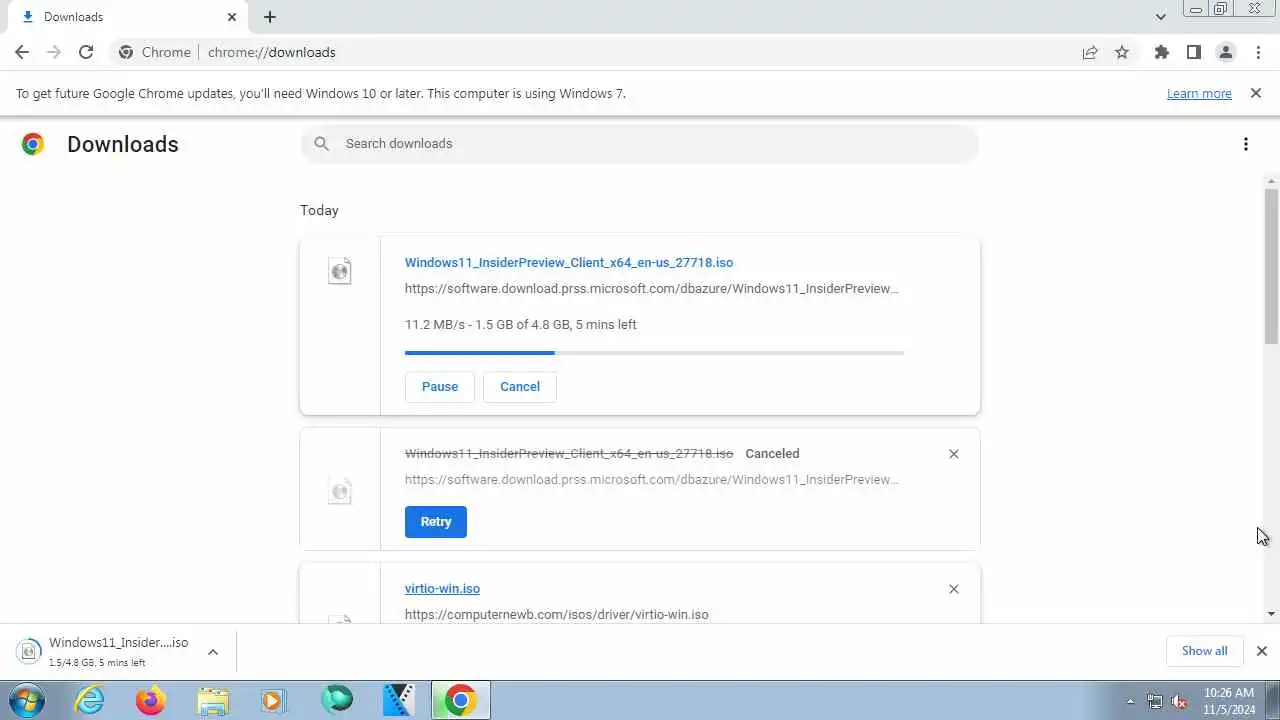Reload the downloads page
The height and width of the screenshot is (720, 1280).
(86, 52)
